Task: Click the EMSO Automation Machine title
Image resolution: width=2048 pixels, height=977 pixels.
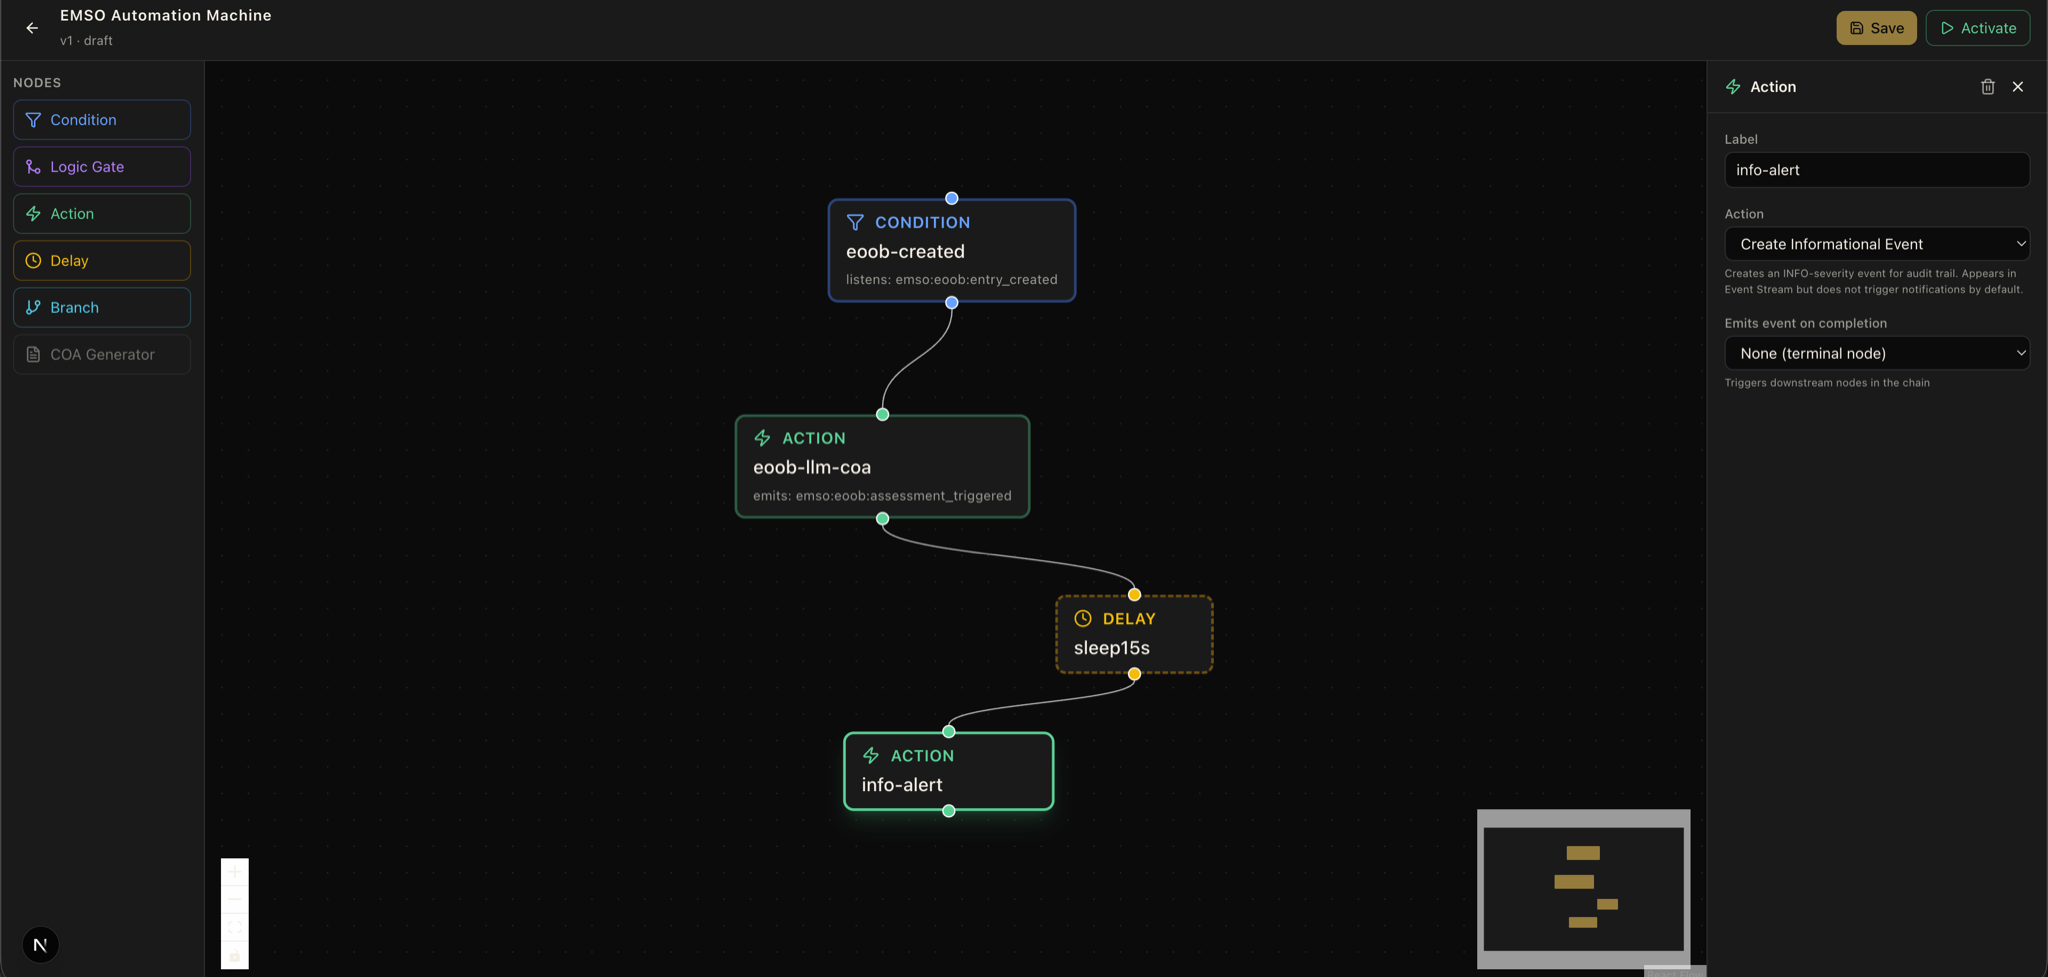Action: pos(166,15)
